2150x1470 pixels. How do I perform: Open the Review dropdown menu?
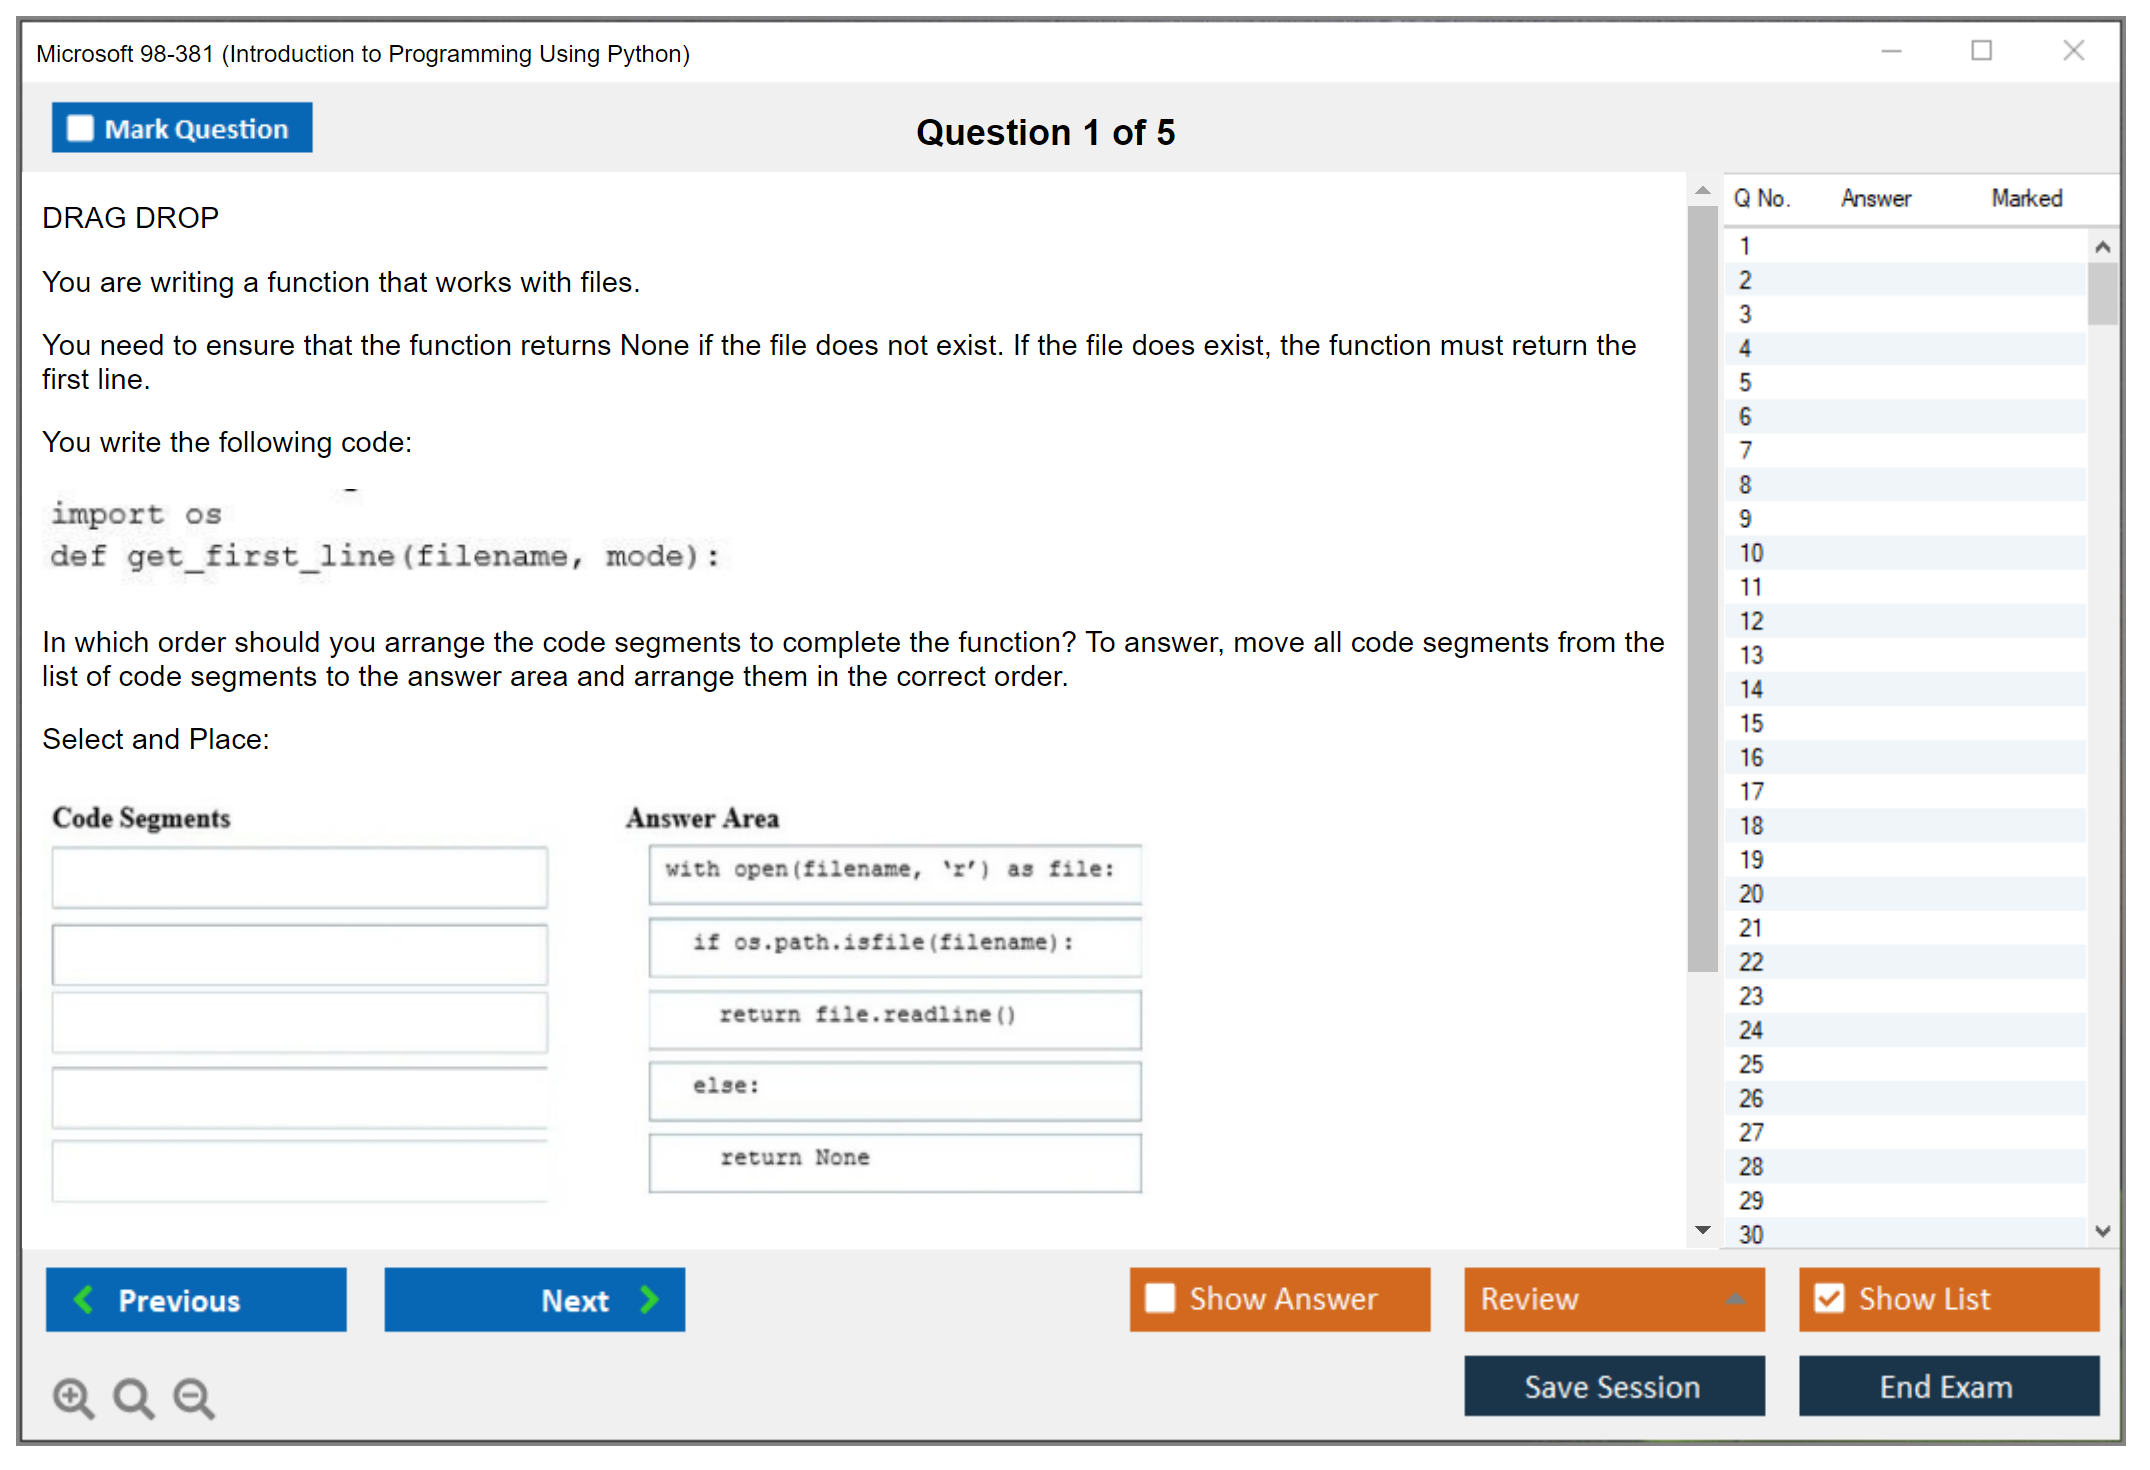[x=1735, y=1299]
